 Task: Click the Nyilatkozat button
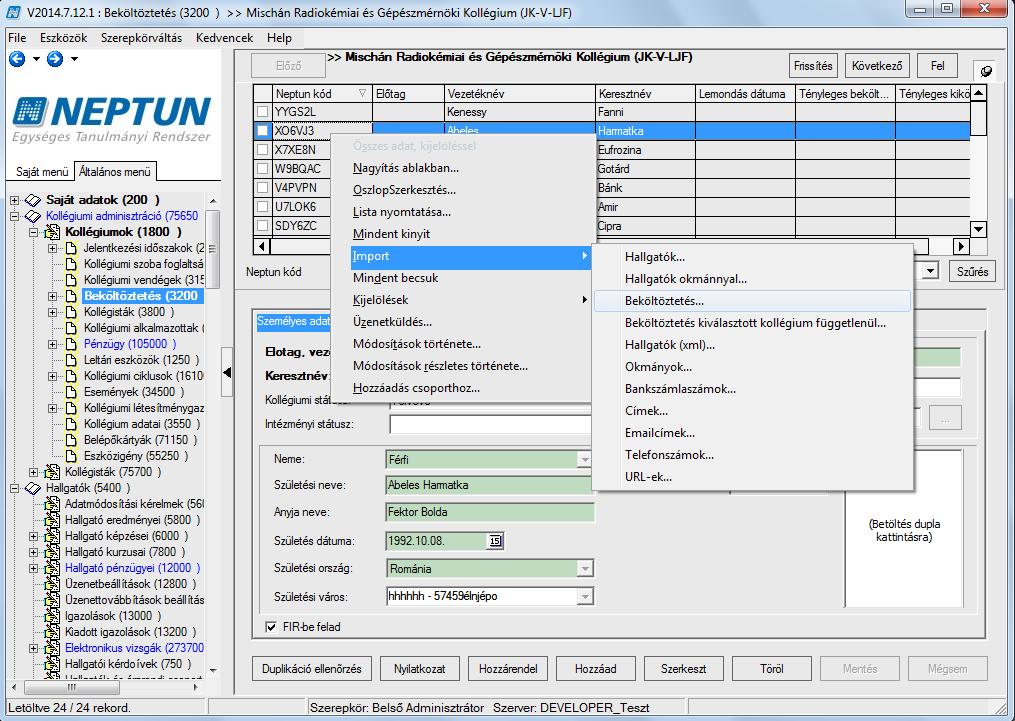419,669
